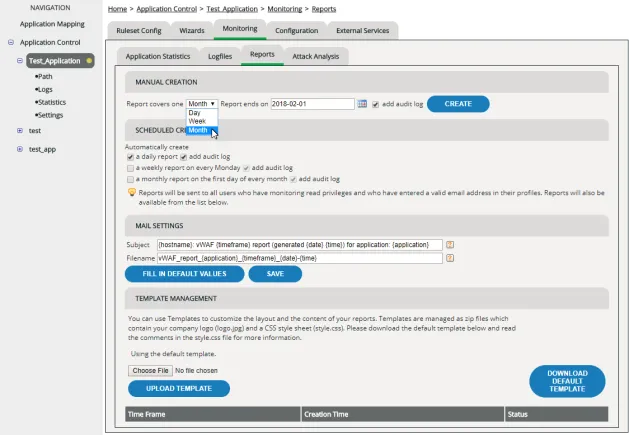The height and width of the screenshot is (435, 629).
Task: Click the lightbulb hint icon
Action: [x=132, y=193]
